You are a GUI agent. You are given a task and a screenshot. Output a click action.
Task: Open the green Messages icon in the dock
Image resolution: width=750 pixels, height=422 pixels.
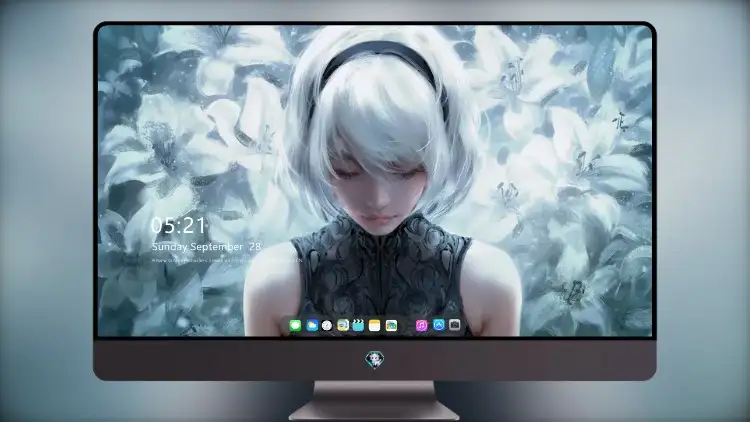295,326
